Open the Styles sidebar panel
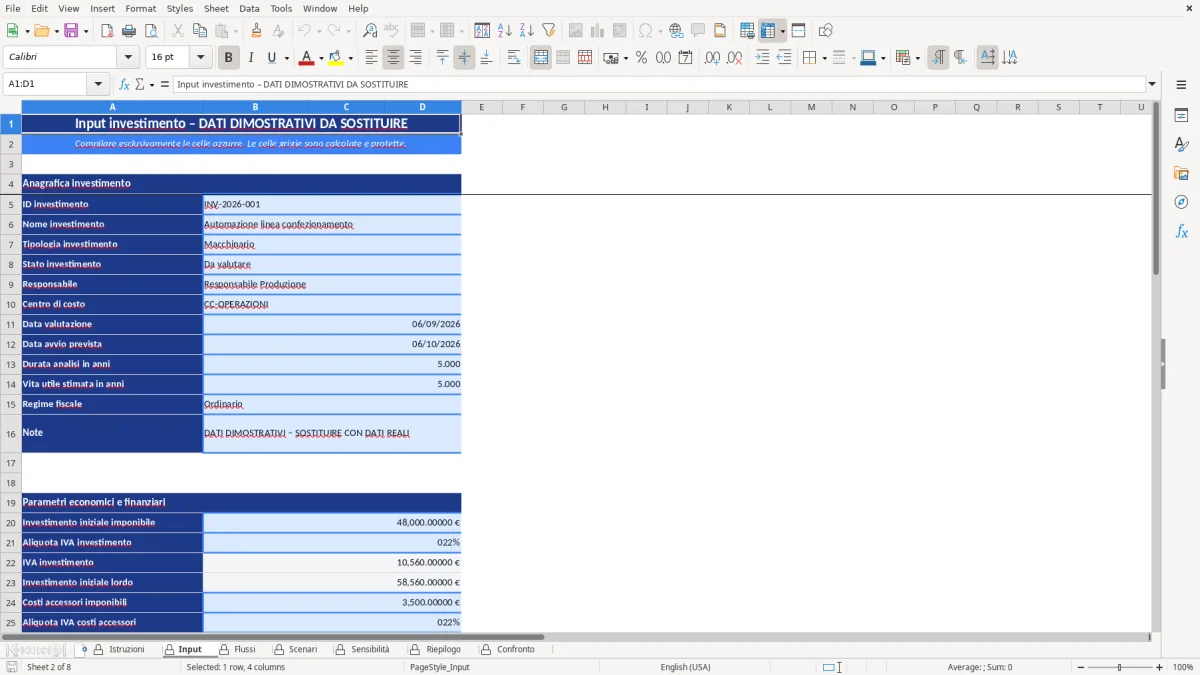Image resolution: width=1200 pixels, height=675 pixels. [1181, 145]
